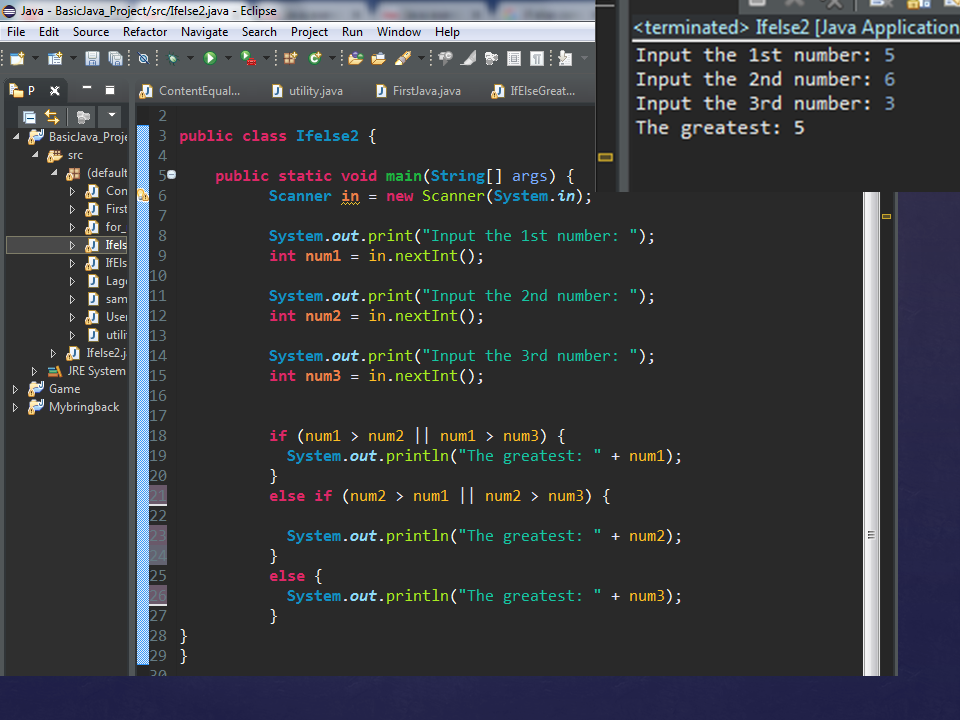
Task: Collapse all projects in Package Explorer
Action: click(30, 117)
